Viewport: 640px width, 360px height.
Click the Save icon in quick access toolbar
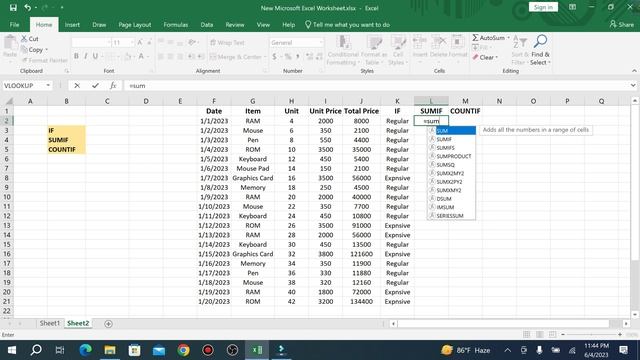coord(13,7)
